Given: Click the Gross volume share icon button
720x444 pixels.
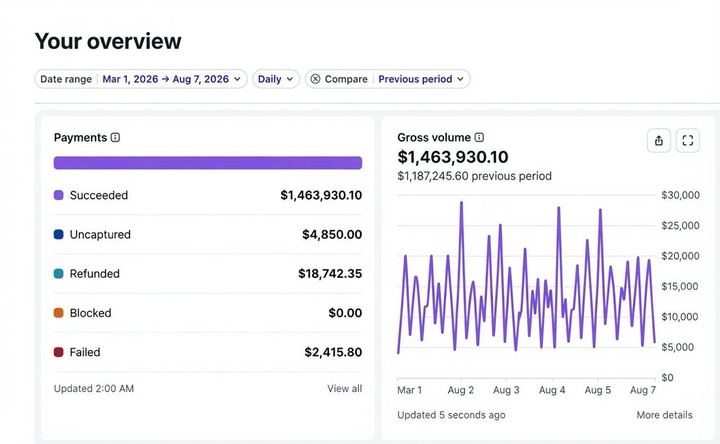Looking at the screenshot, I should (x=659, y=141).
